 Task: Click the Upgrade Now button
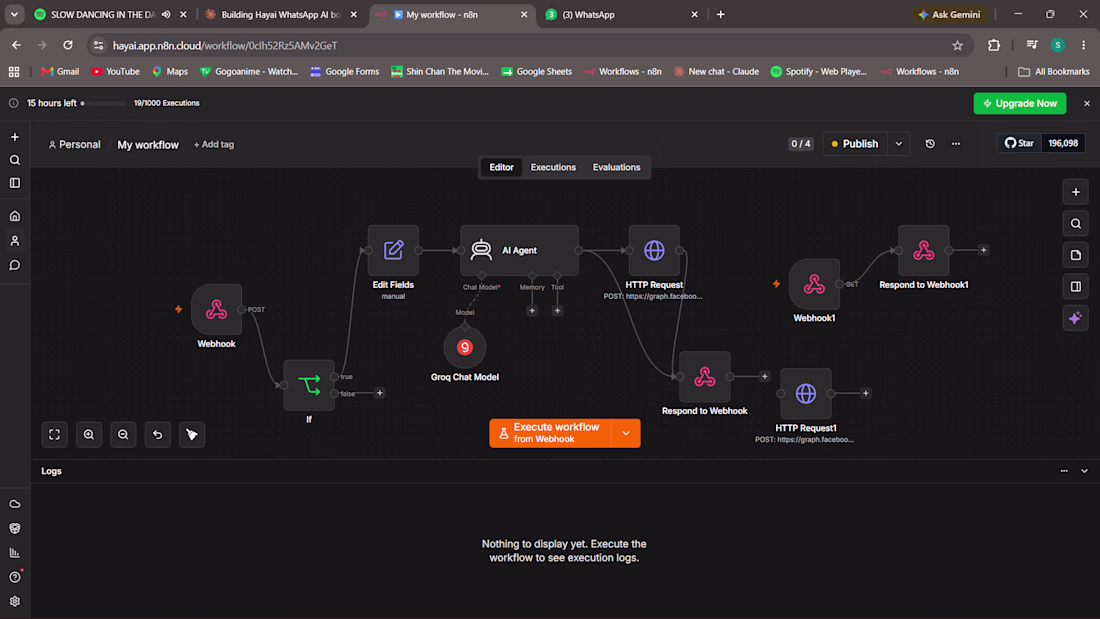point(1019,103)
